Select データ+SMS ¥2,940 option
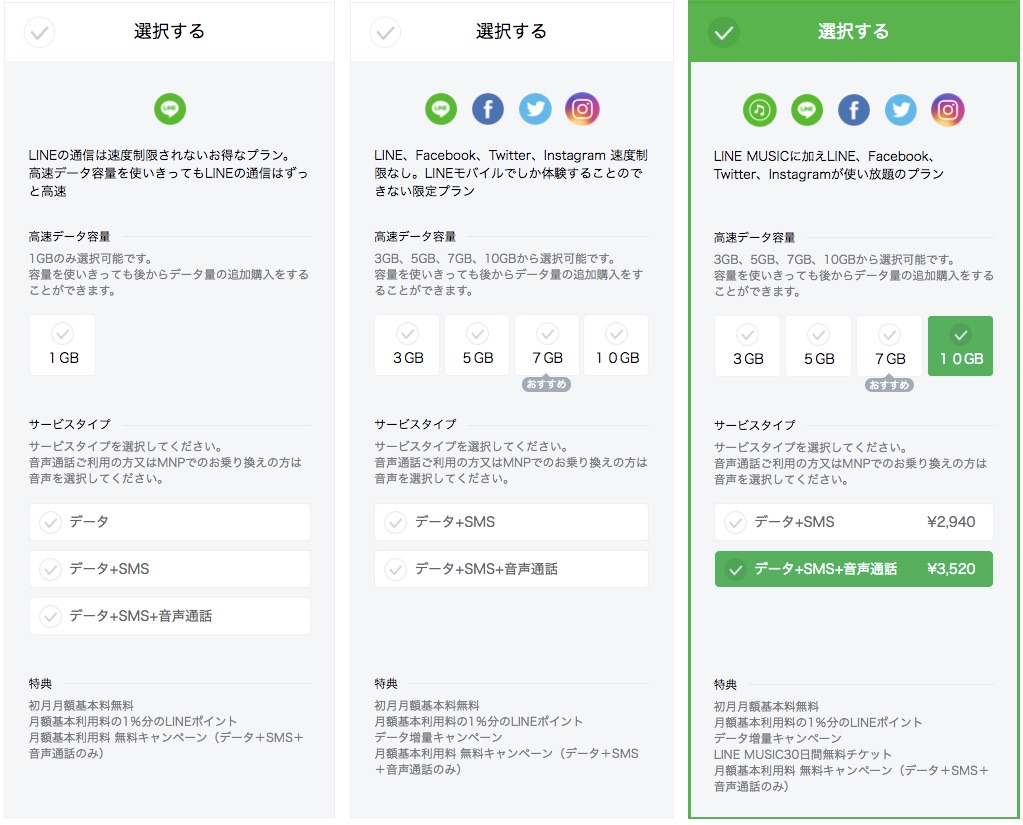1023x825 pixels. (x=853, y=522)
